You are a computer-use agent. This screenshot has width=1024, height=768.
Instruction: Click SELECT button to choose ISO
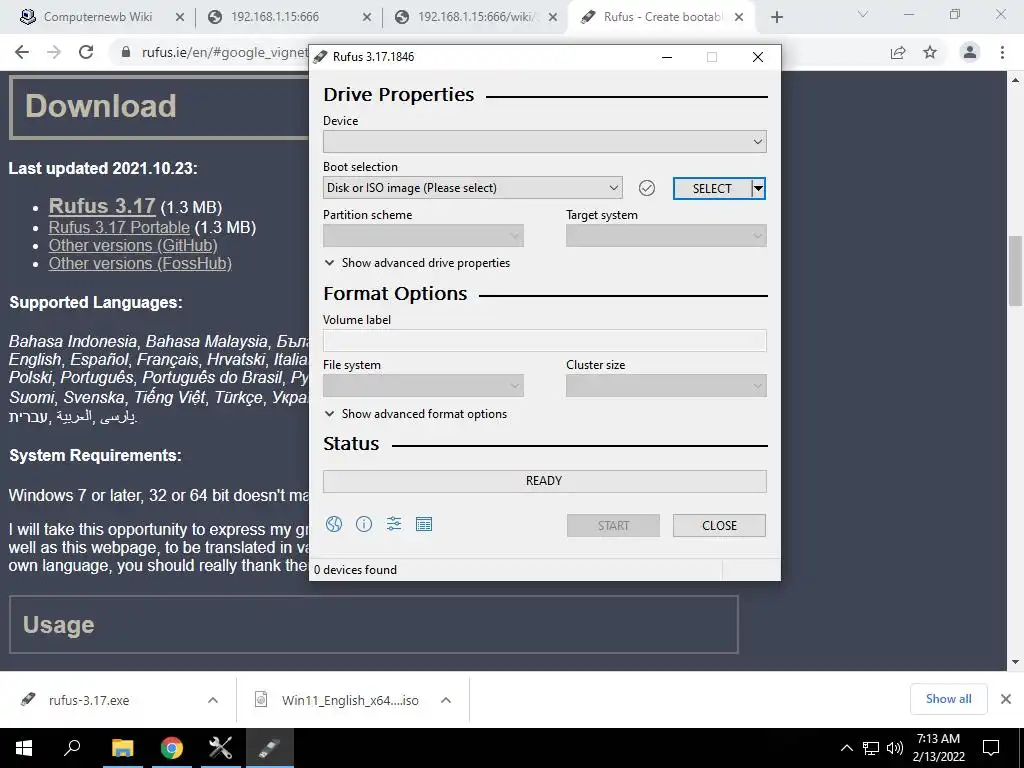712,189
